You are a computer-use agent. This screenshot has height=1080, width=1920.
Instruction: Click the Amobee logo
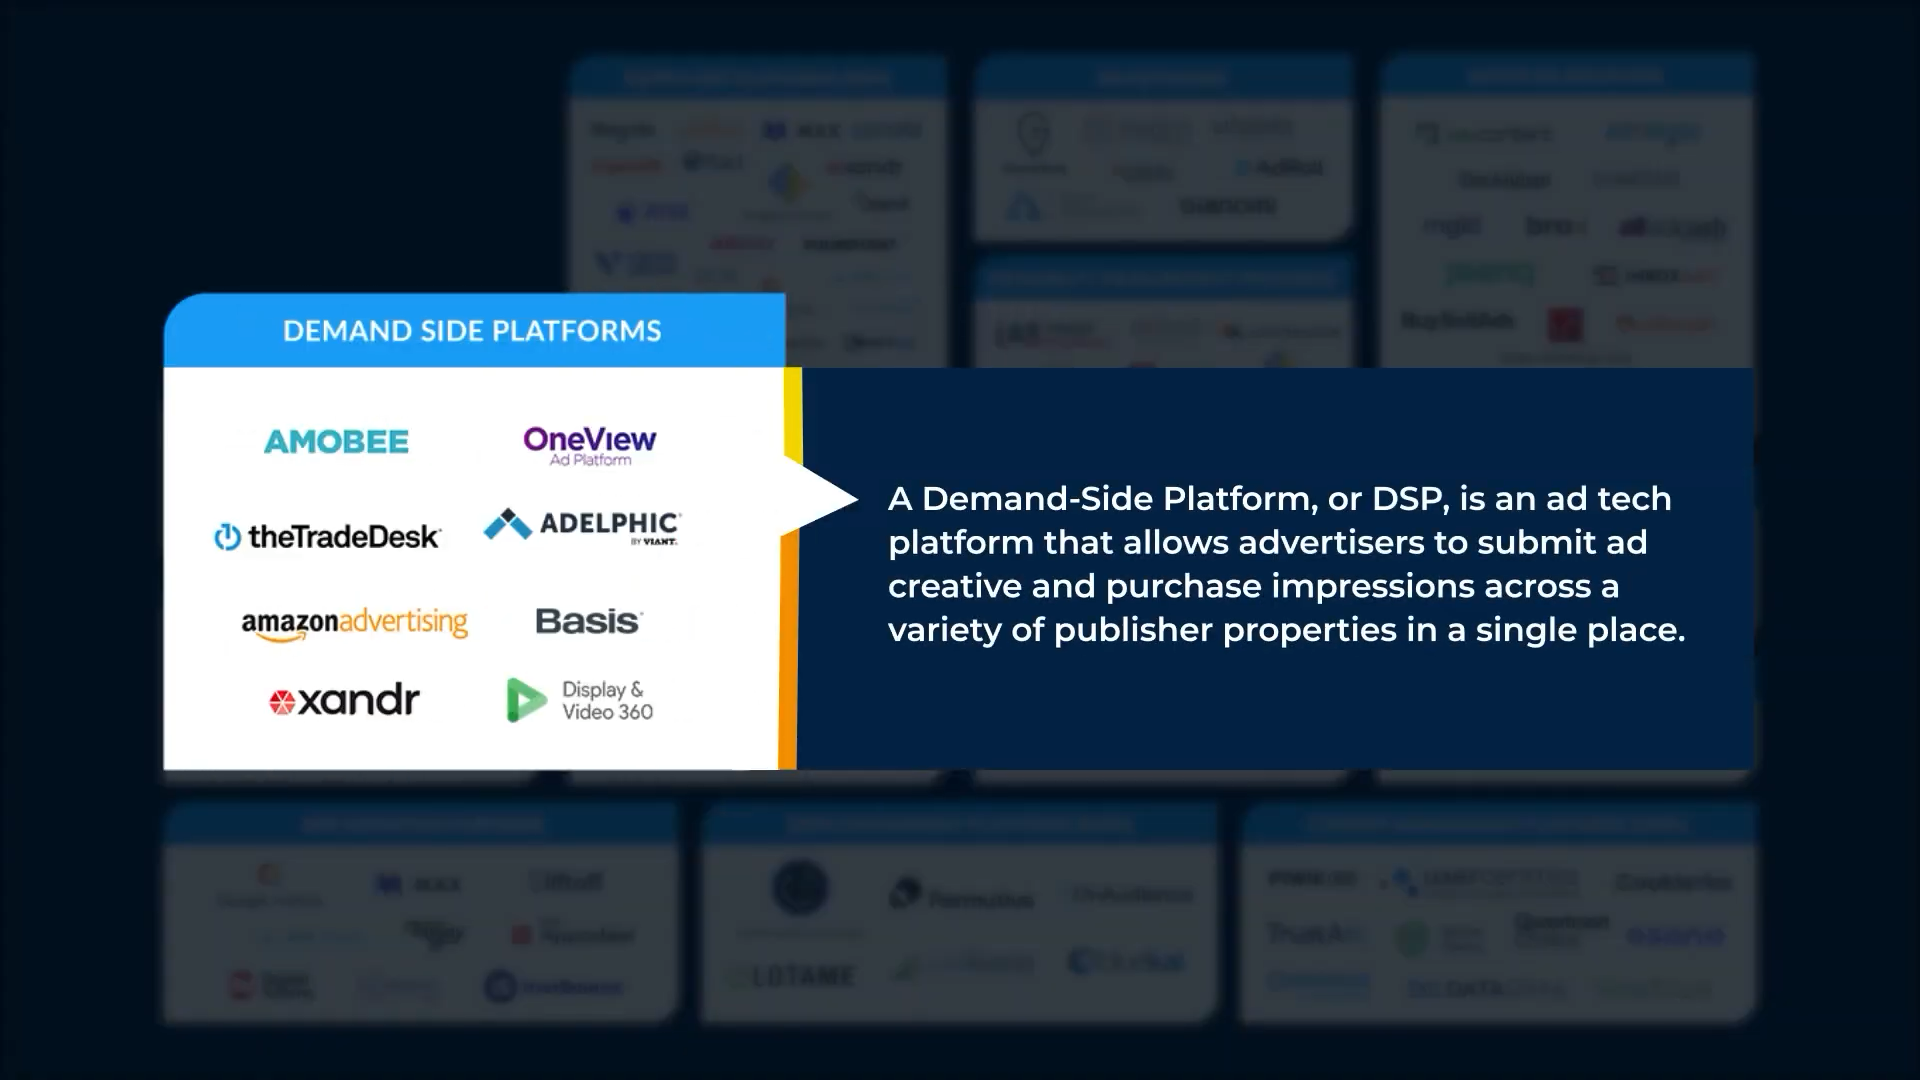[336, 441]
